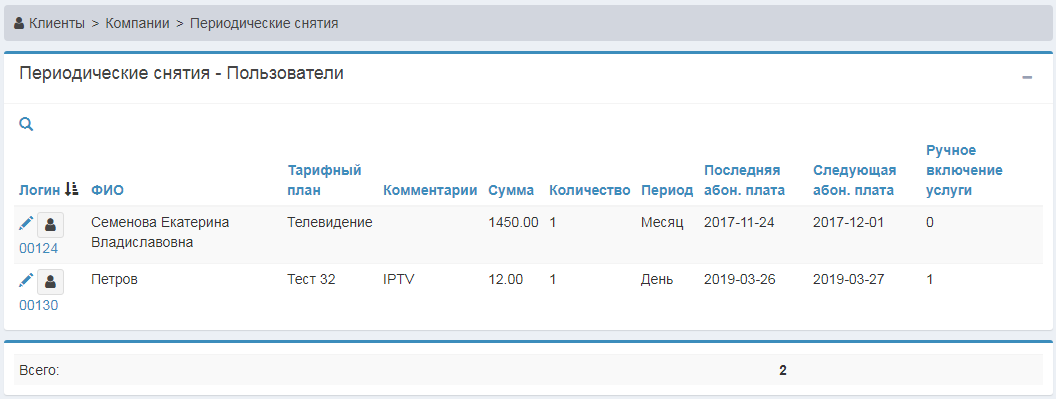Sort by Тарифный план column

click(x=325, y=180)
